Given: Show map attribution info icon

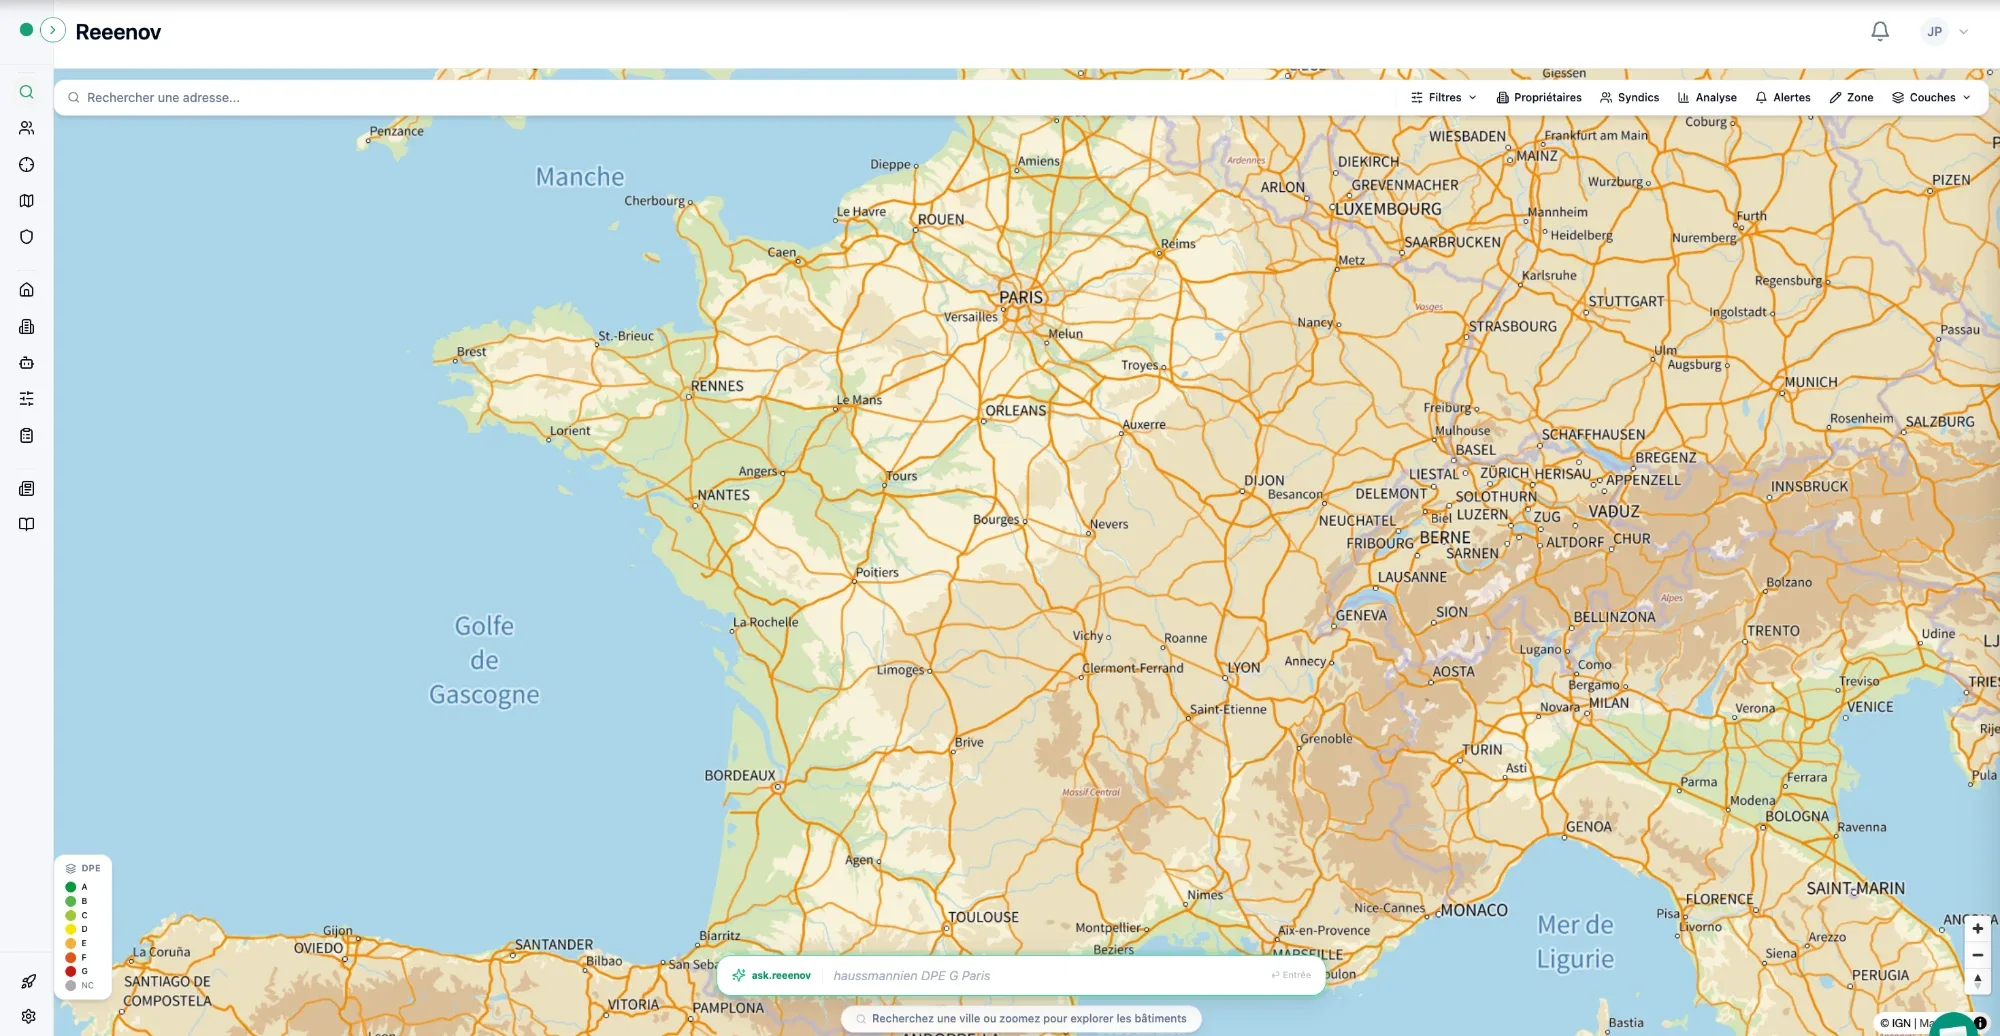Looking at the screenshot, I should pos(1980,1023).
